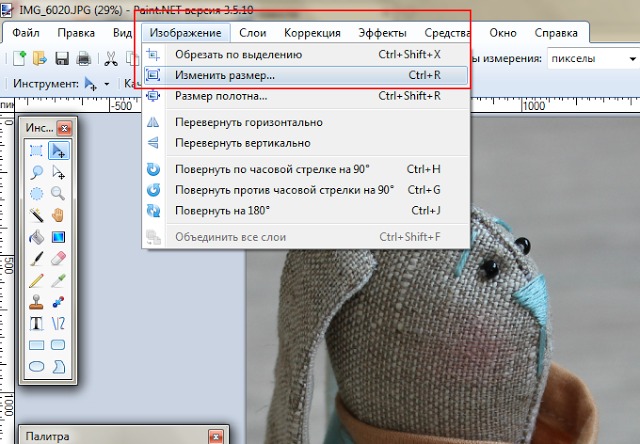Close the Палитра panel
The height and width of the screenshot is (444, 640).
[216, 437]
